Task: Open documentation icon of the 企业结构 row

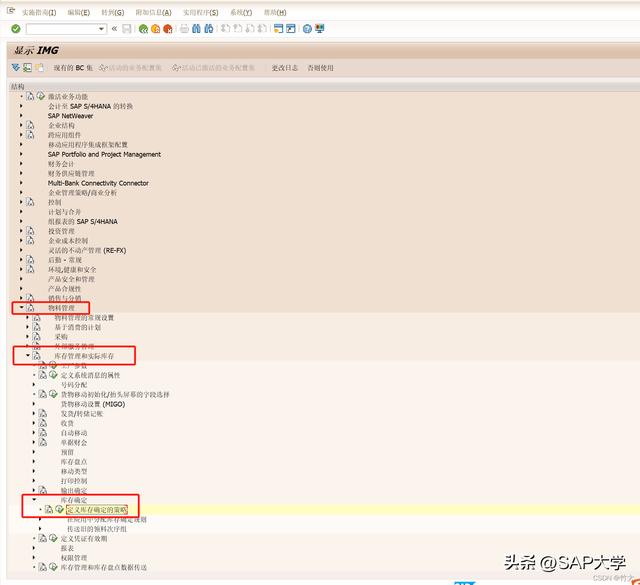Action: pyautogui.click(x=30, y=125)
